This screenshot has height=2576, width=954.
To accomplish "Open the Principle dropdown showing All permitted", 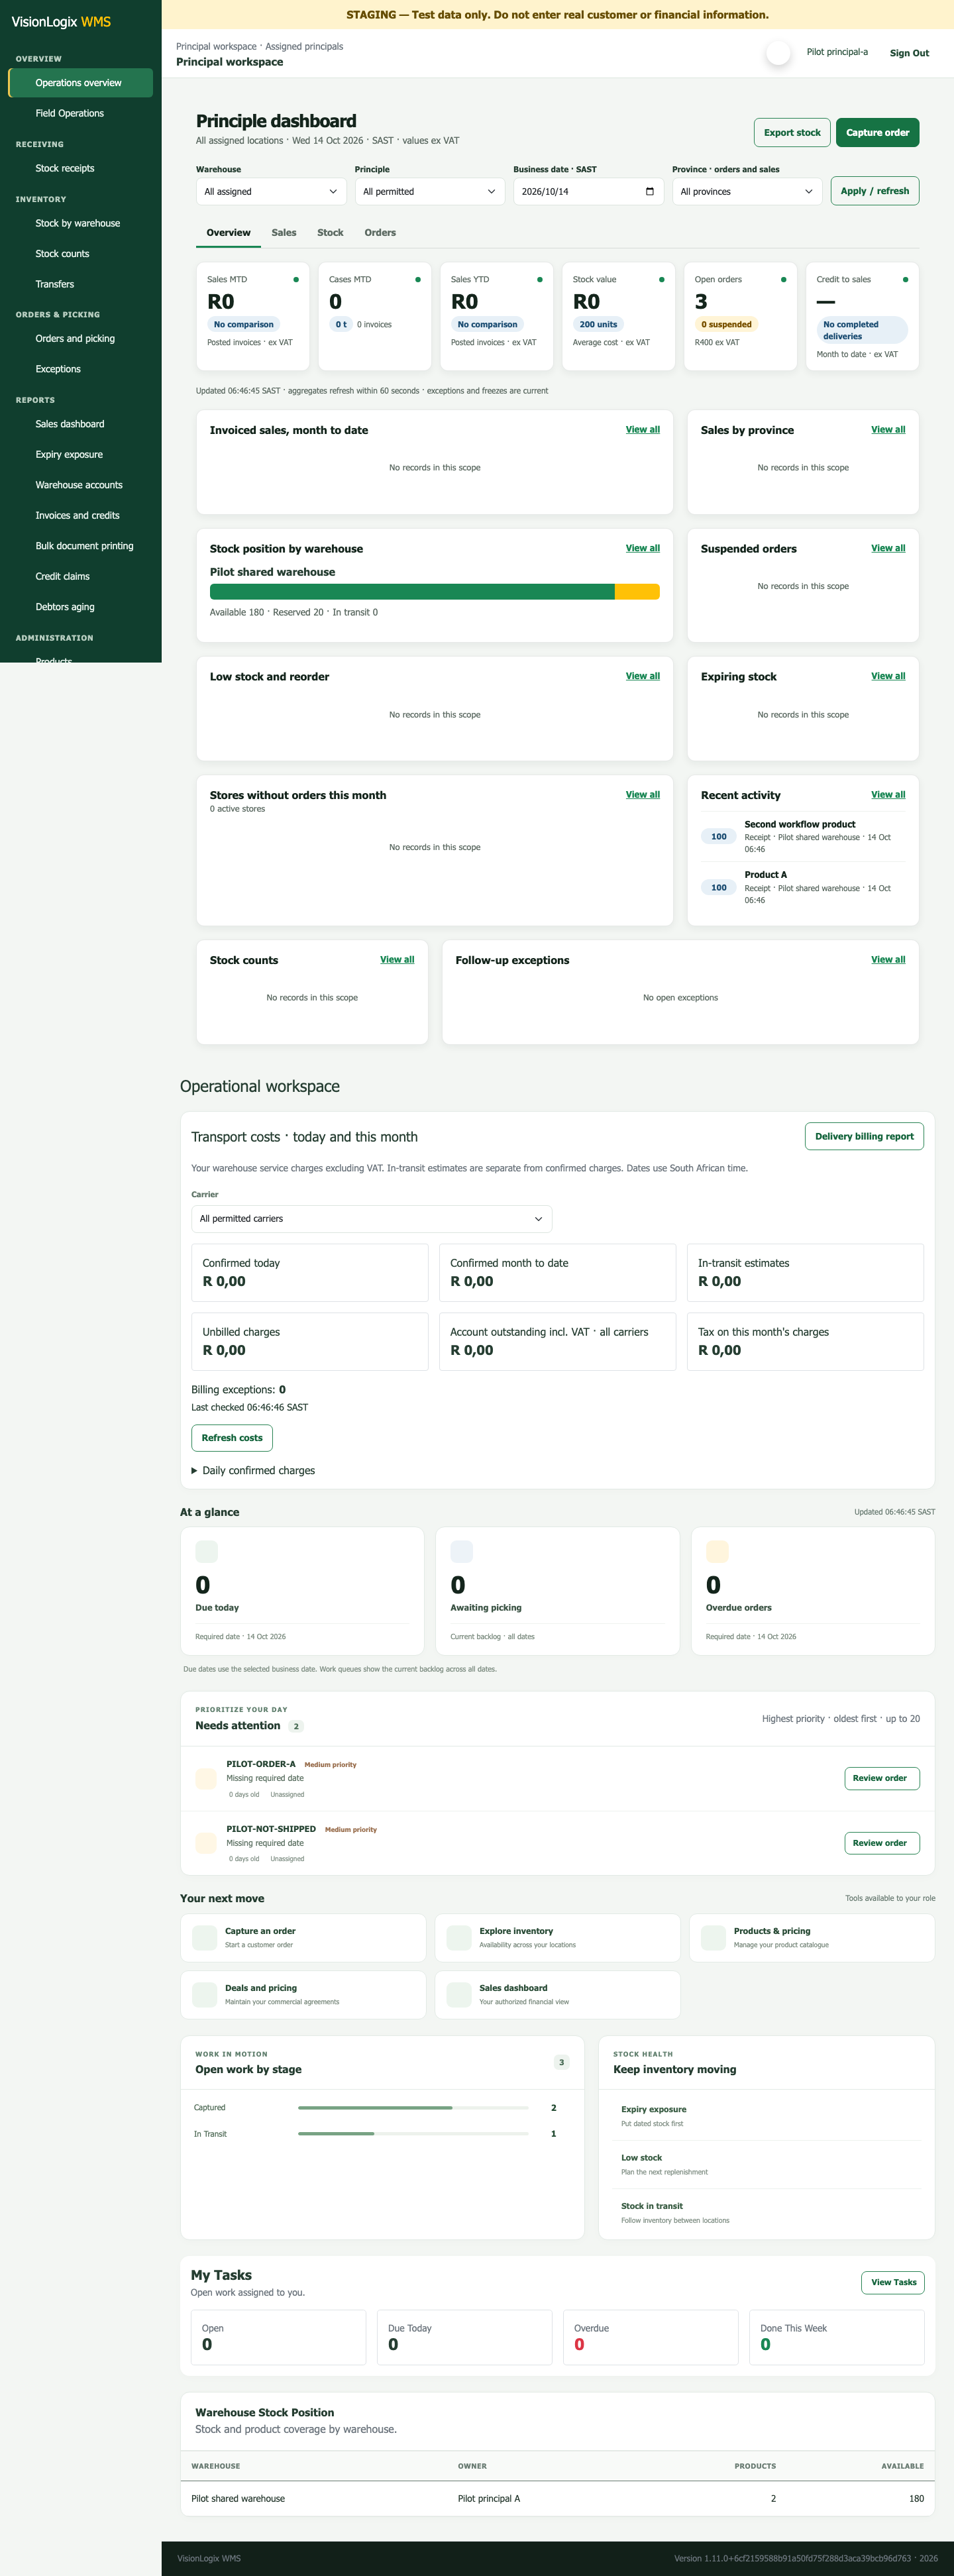I will pos(430,192).
